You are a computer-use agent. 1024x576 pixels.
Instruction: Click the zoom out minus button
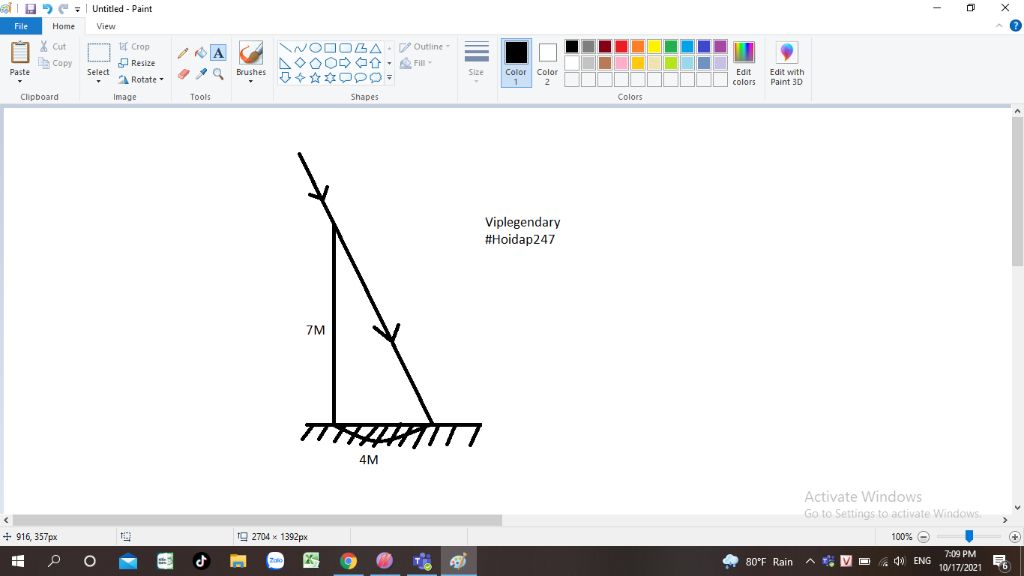(923, 537)
